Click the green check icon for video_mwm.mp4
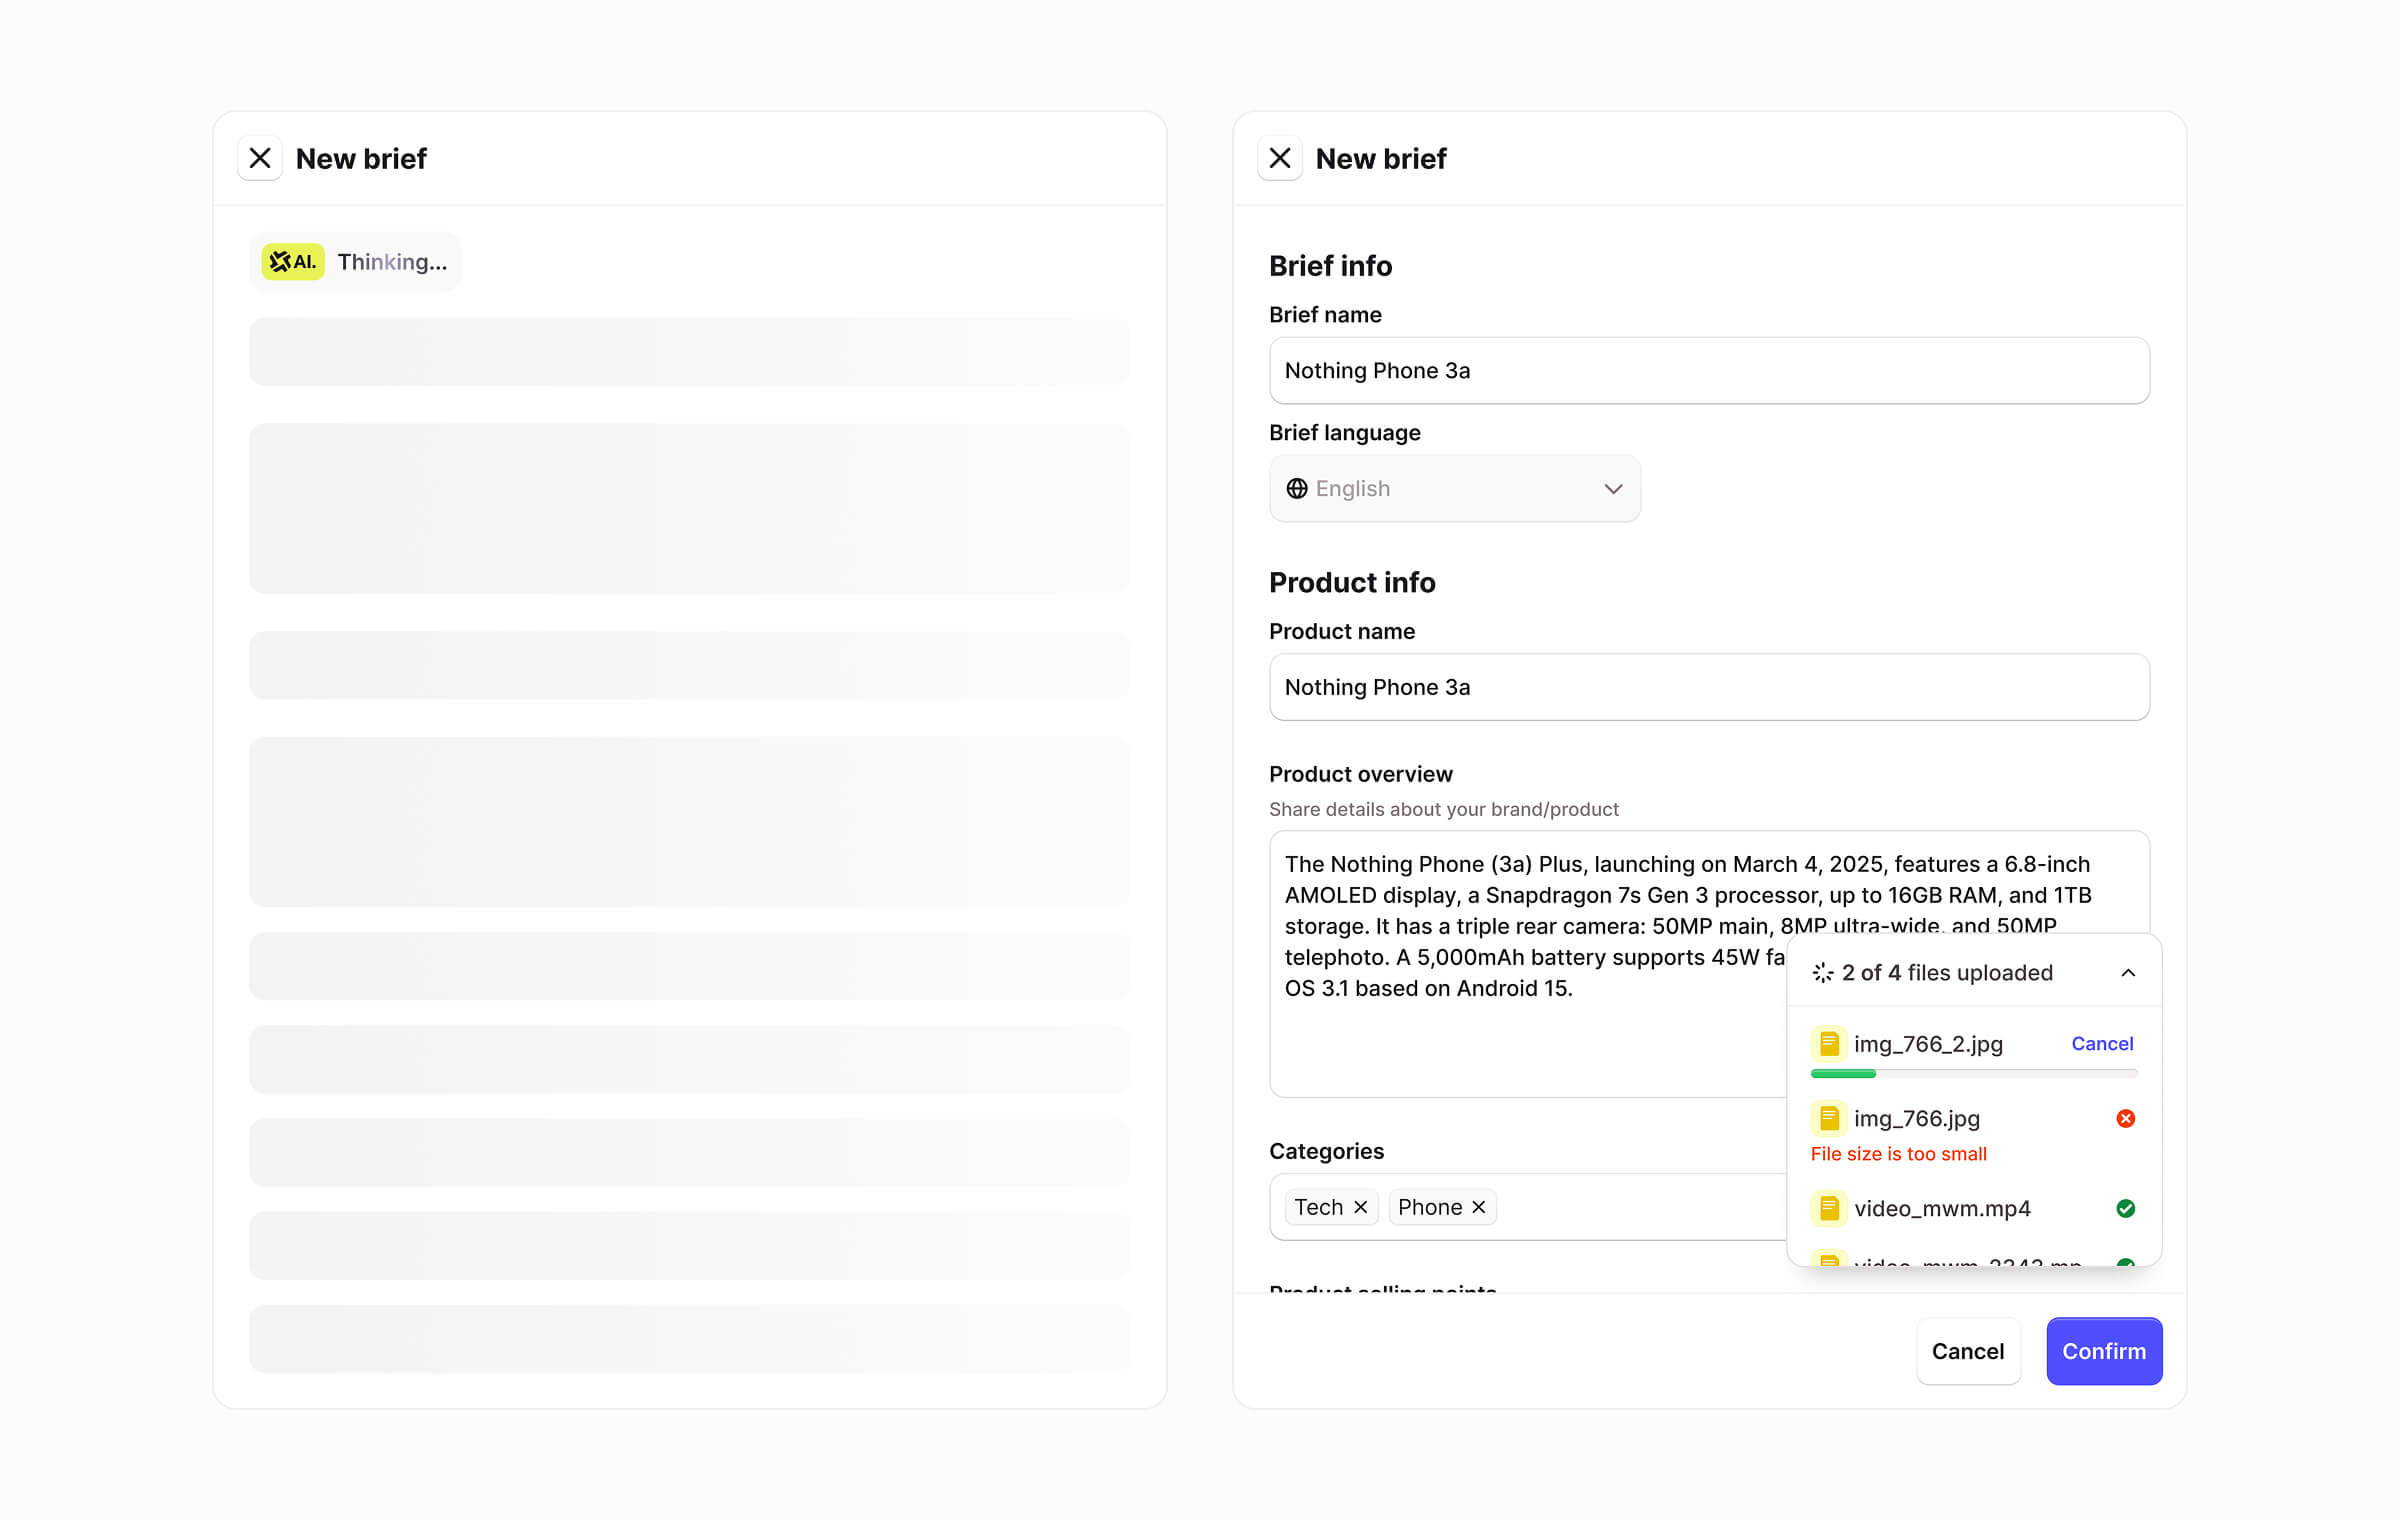 point(2126,1208)
